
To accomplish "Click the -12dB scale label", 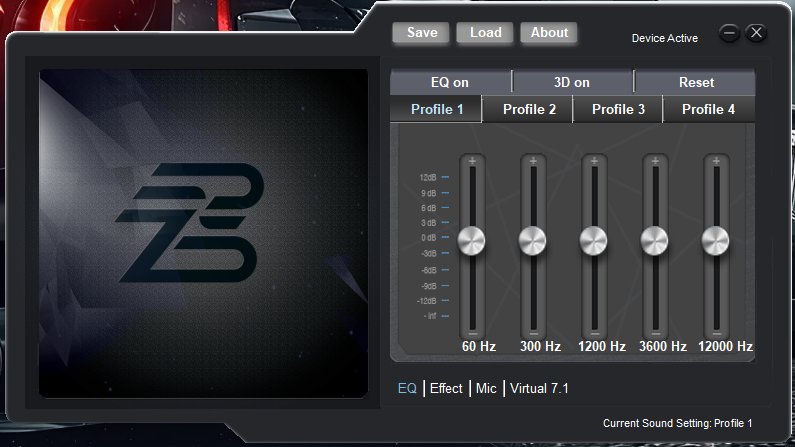I will coord(426,301).
